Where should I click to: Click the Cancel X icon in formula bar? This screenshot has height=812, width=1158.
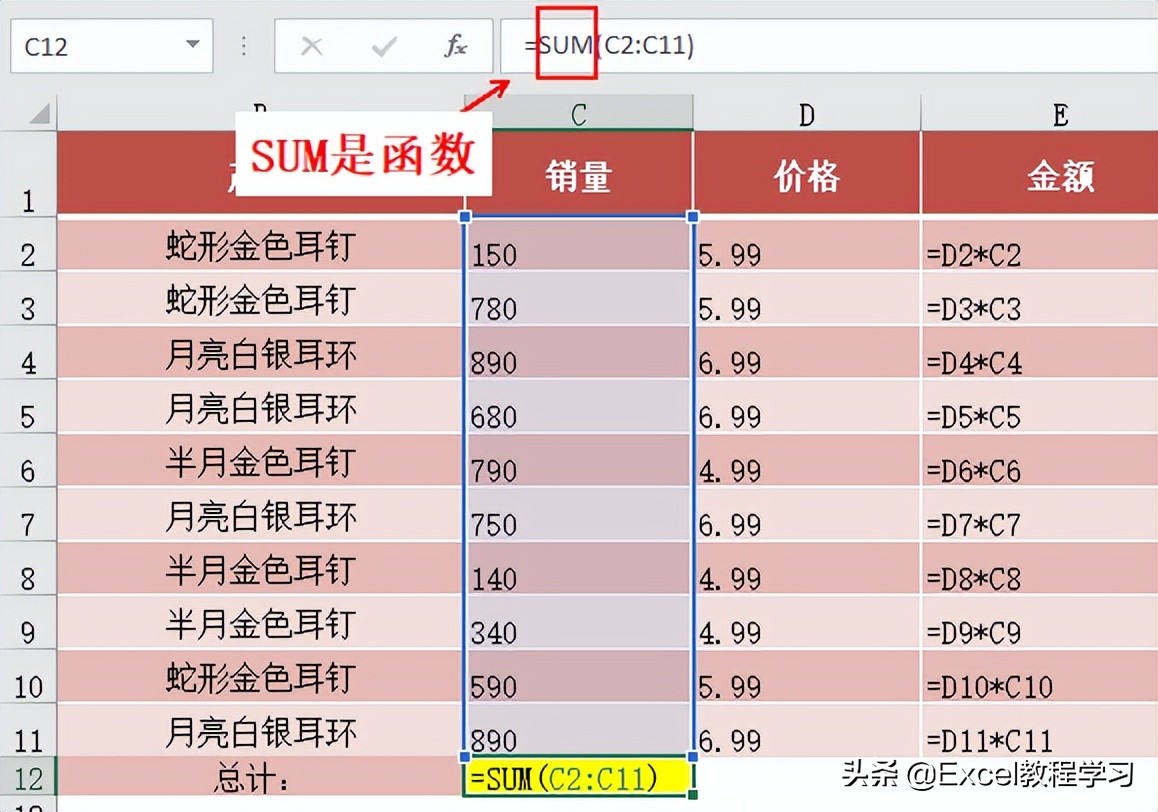(312, 47)
